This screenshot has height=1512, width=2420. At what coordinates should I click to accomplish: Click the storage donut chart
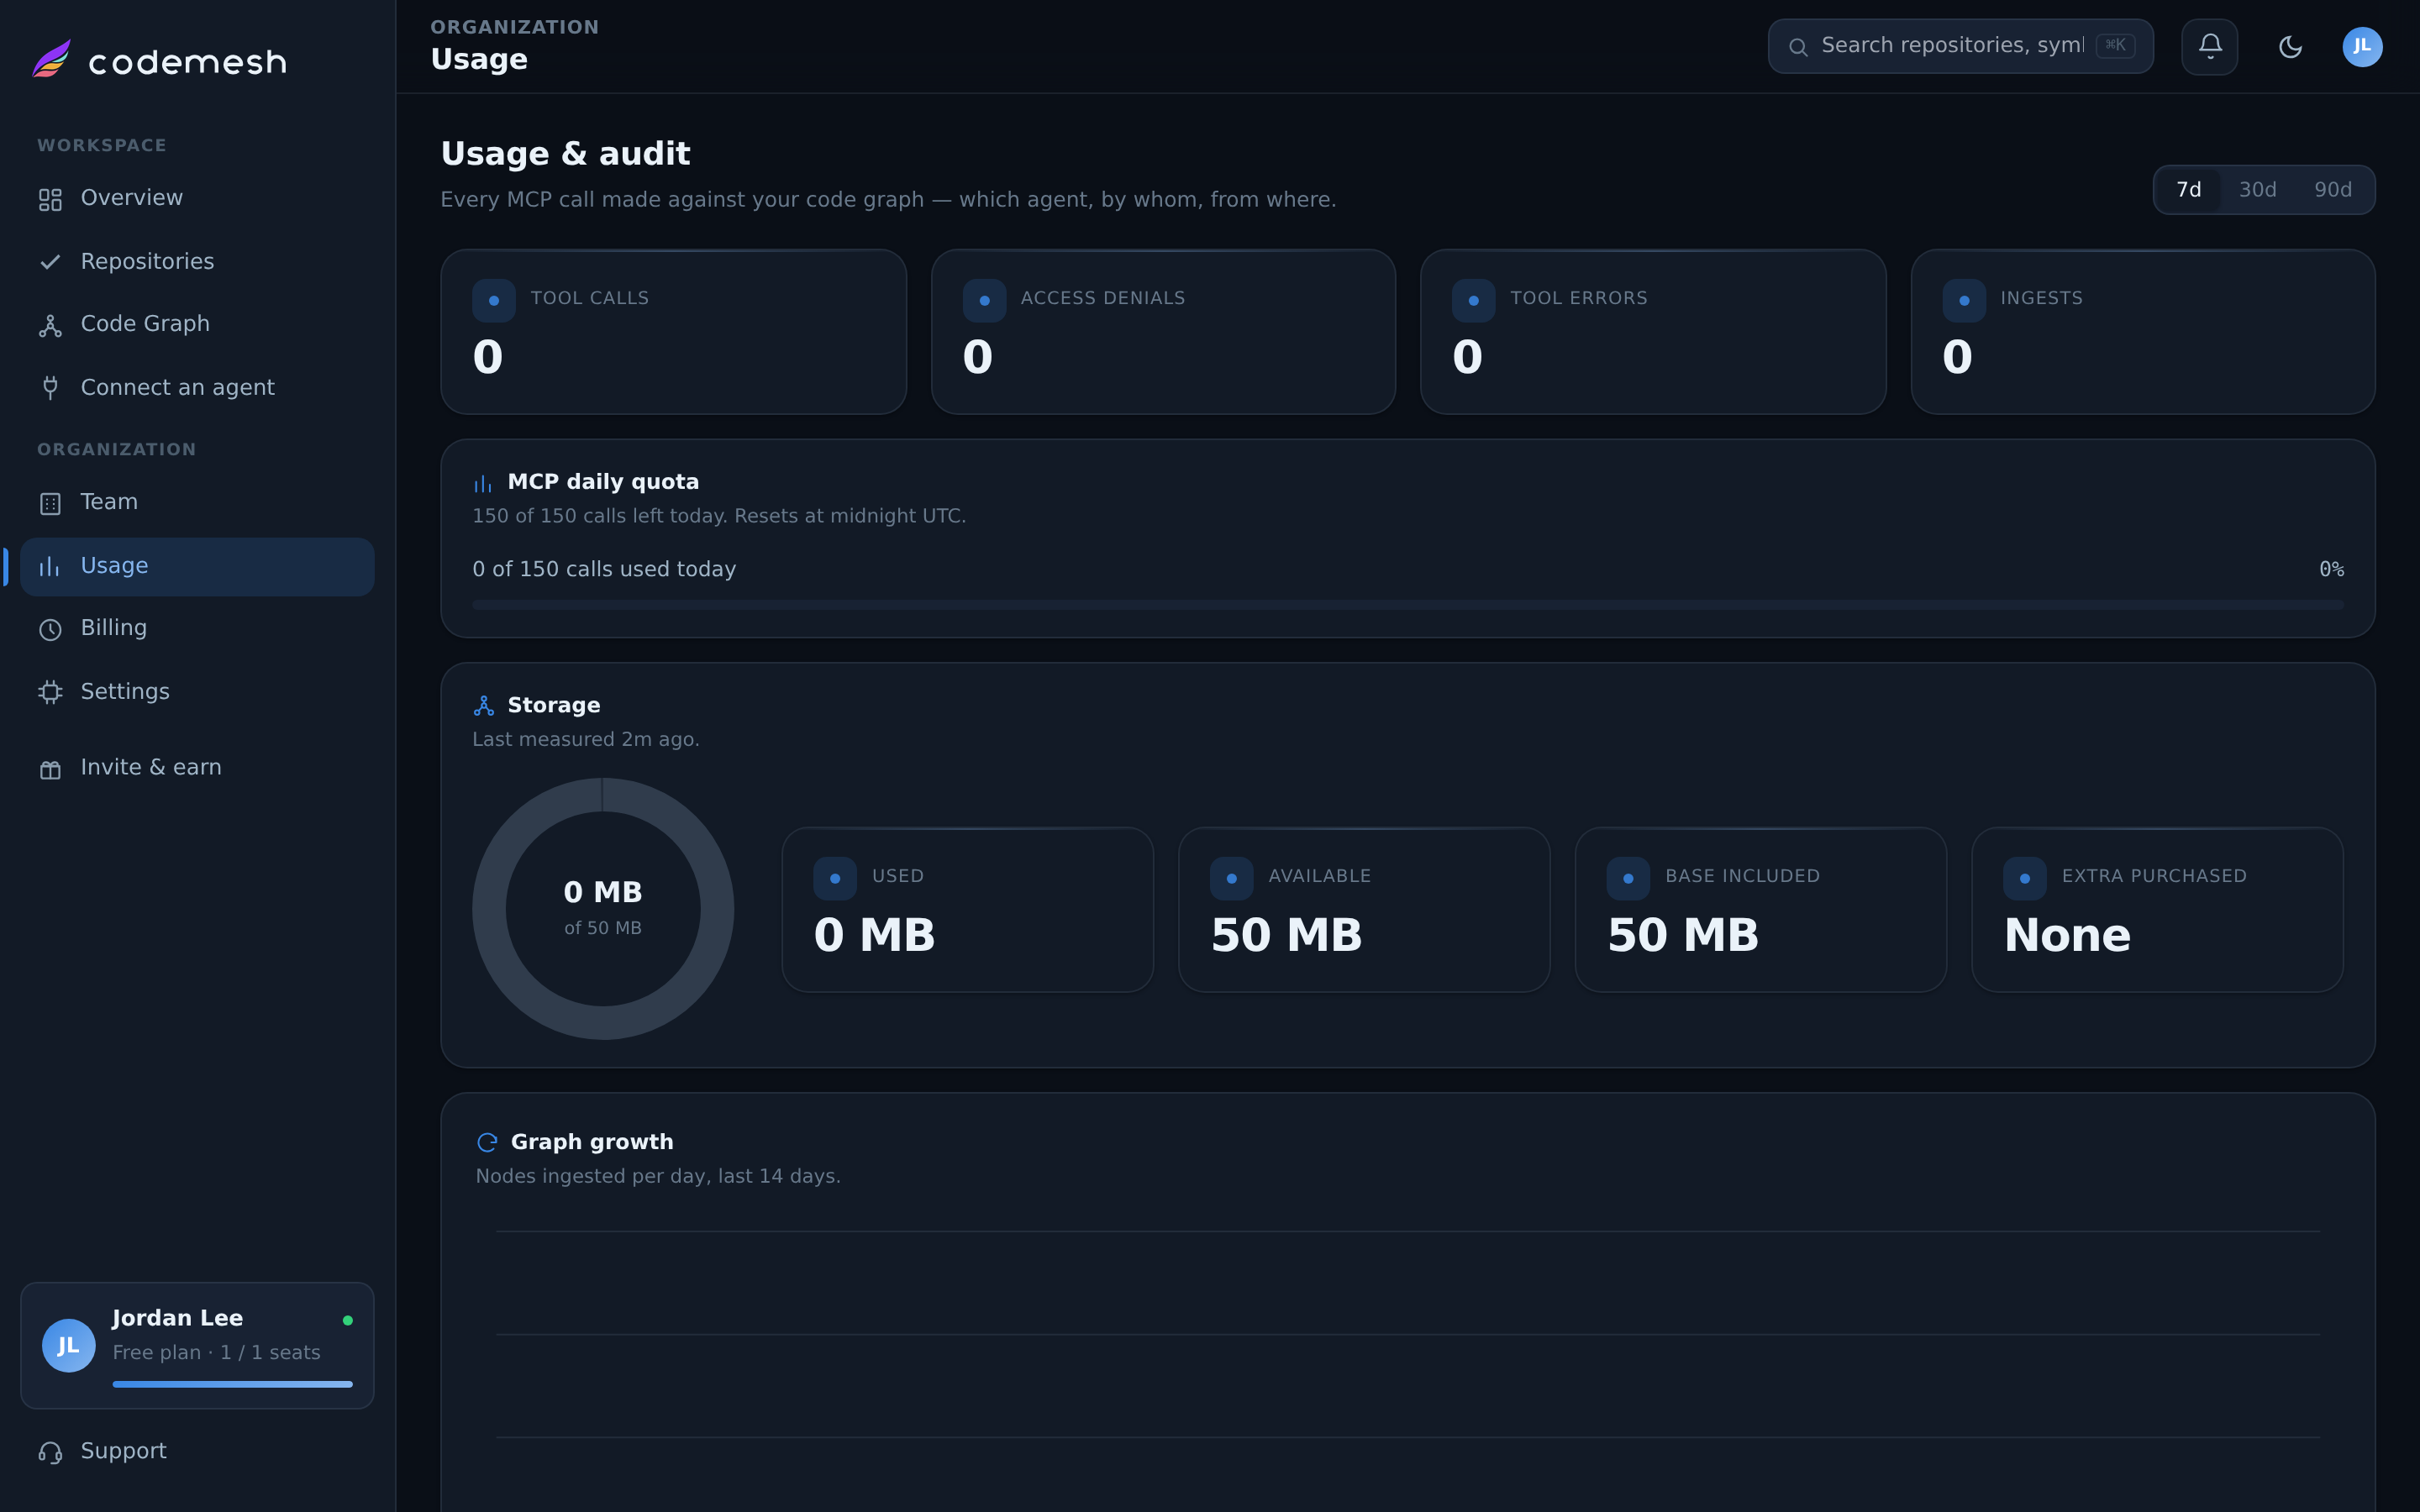tap(603, 909)
